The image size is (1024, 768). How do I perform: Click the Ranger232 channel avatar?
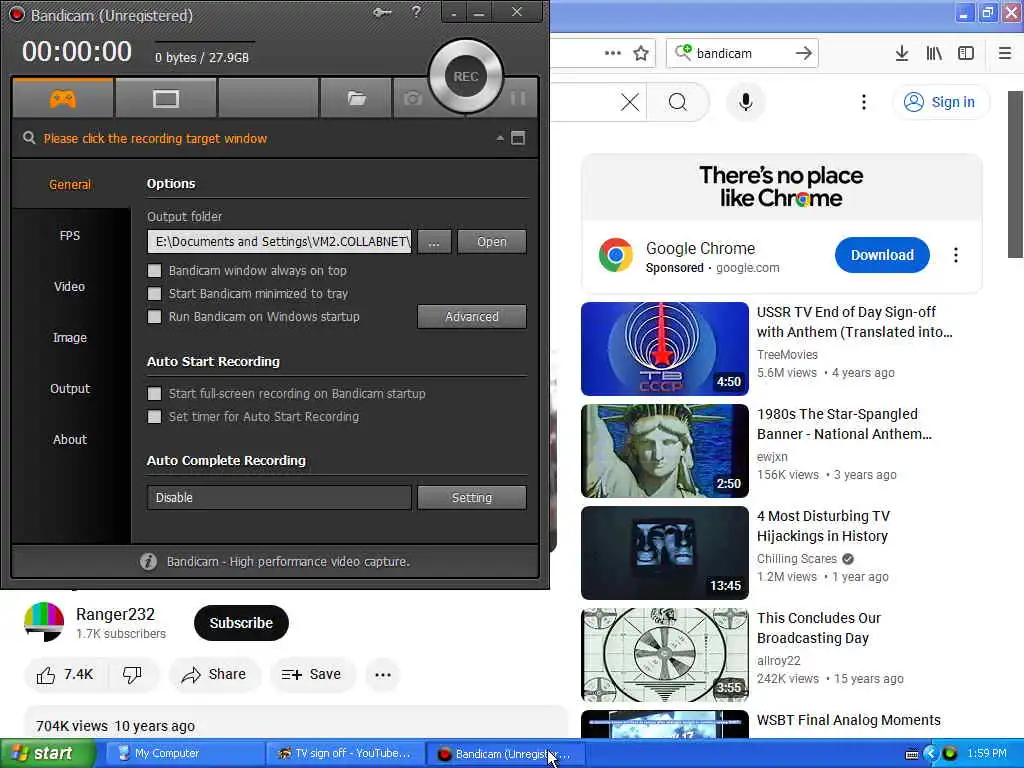click(44, 622)
